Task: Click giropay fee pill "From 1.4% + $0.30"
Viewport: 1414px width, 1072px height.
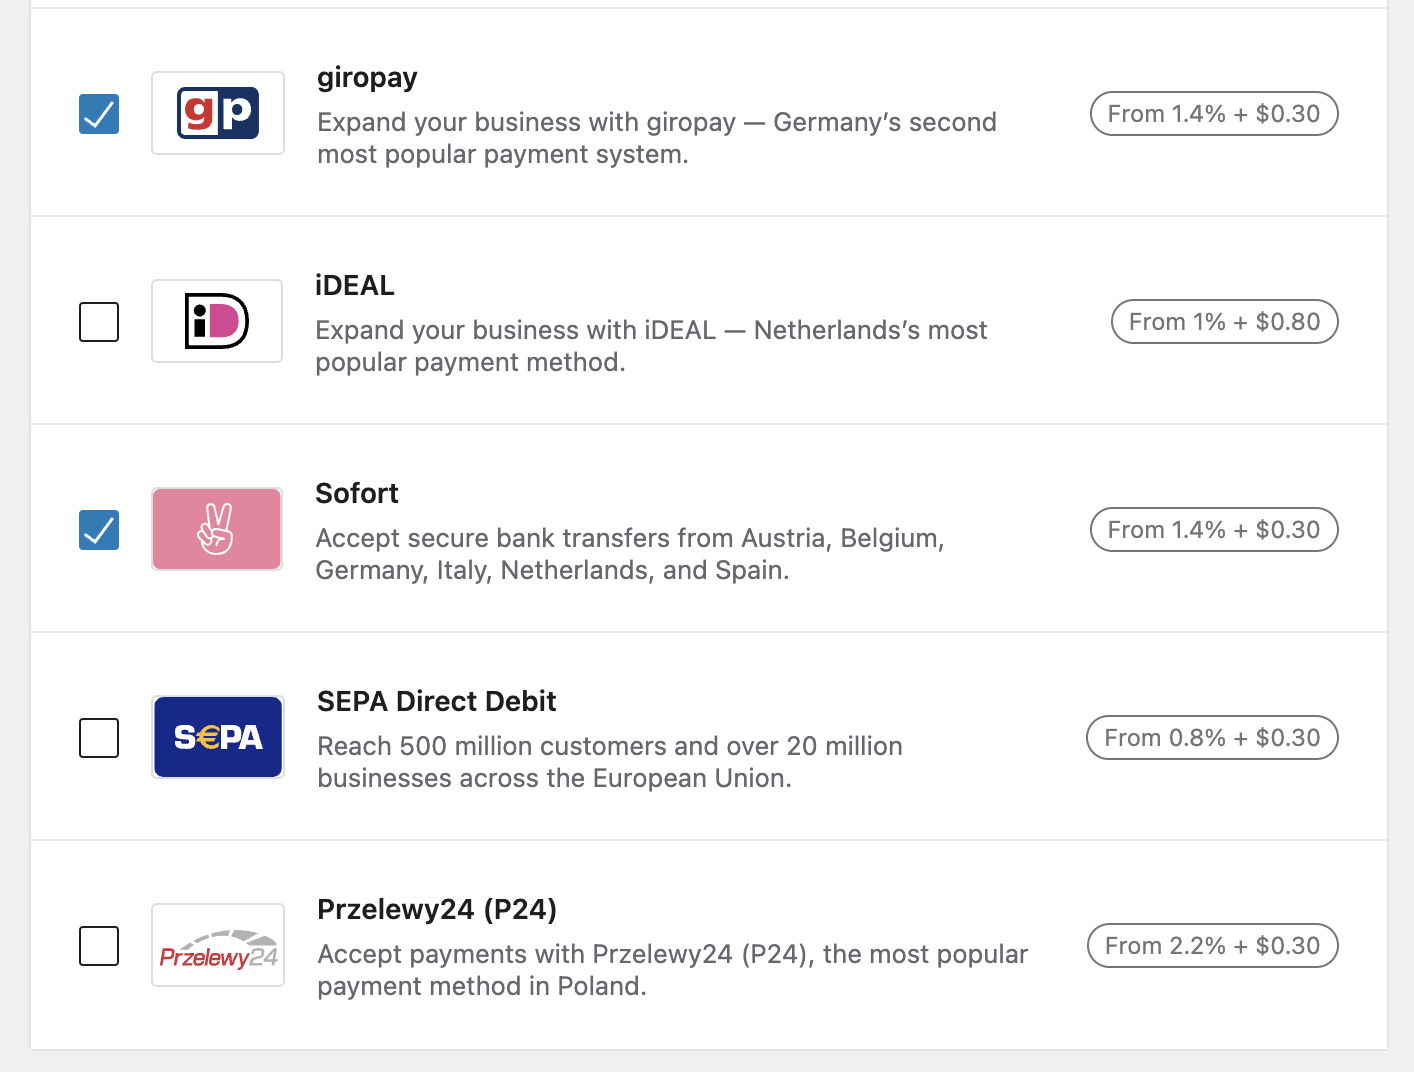Action: click(1213, 114)
